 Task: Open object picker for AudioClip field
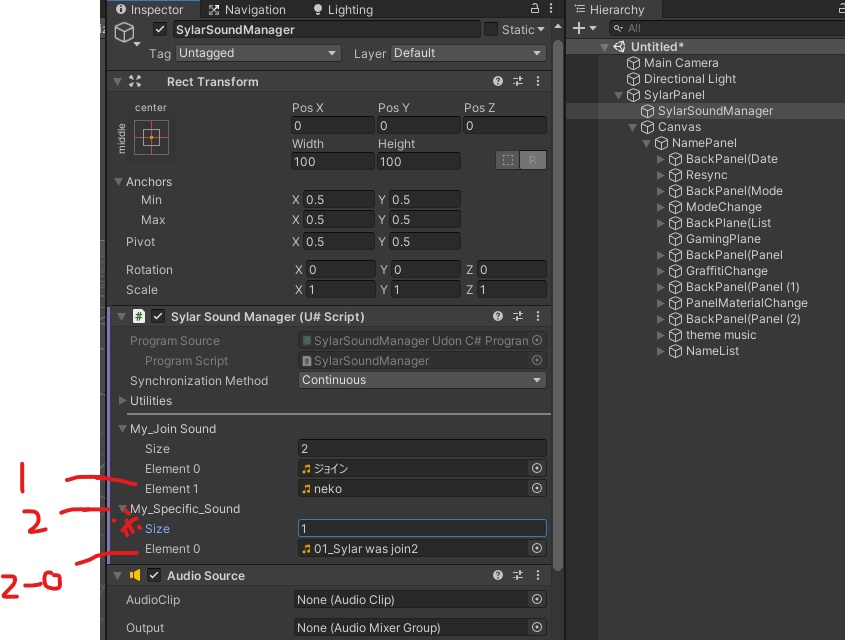coord(537,599)
